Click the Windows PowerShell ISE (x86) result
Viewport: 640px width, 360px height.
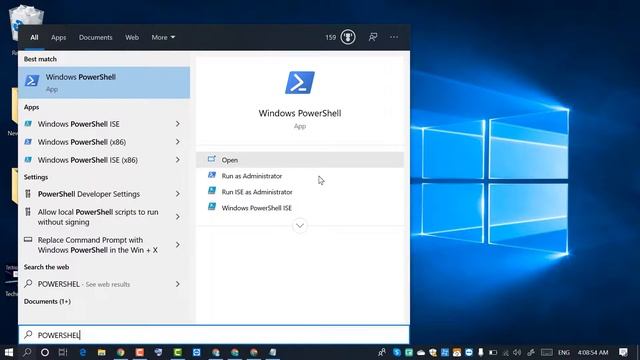[87, 160]
